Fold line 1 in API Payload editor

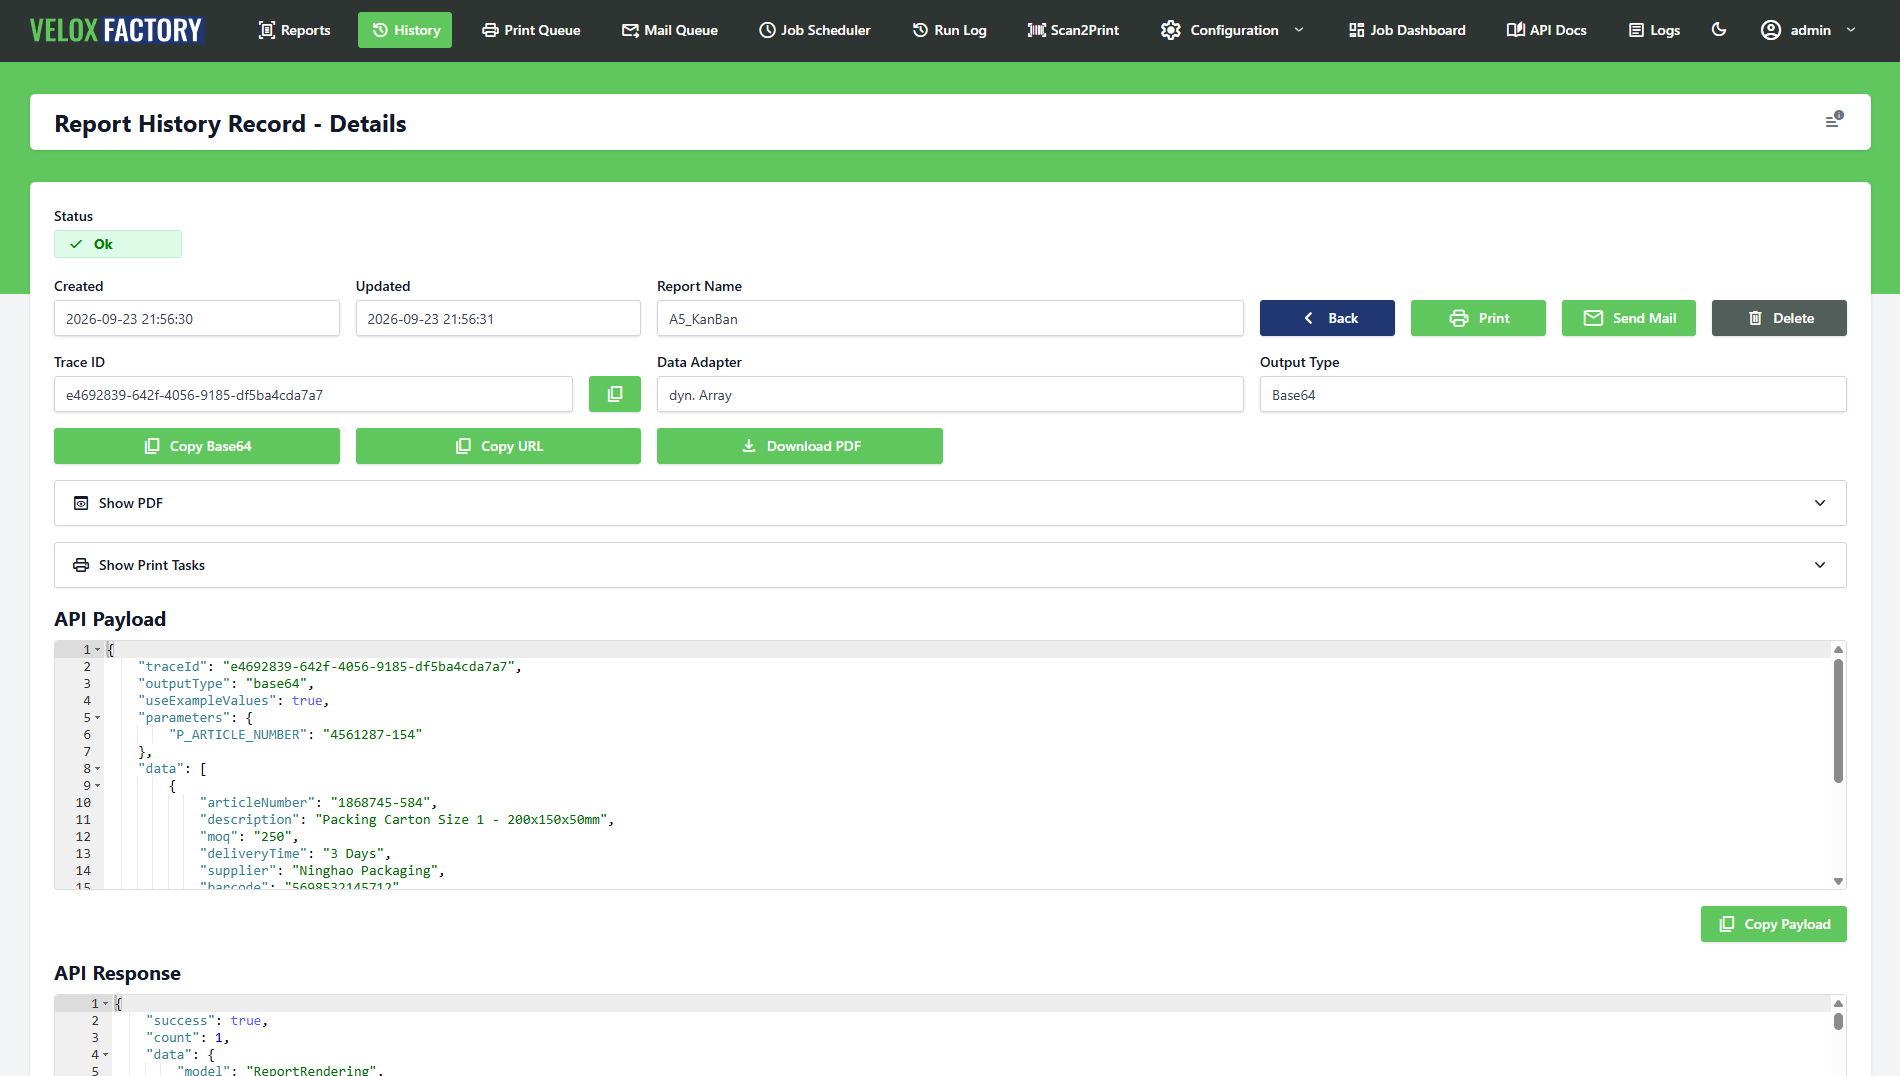(98, 650)
